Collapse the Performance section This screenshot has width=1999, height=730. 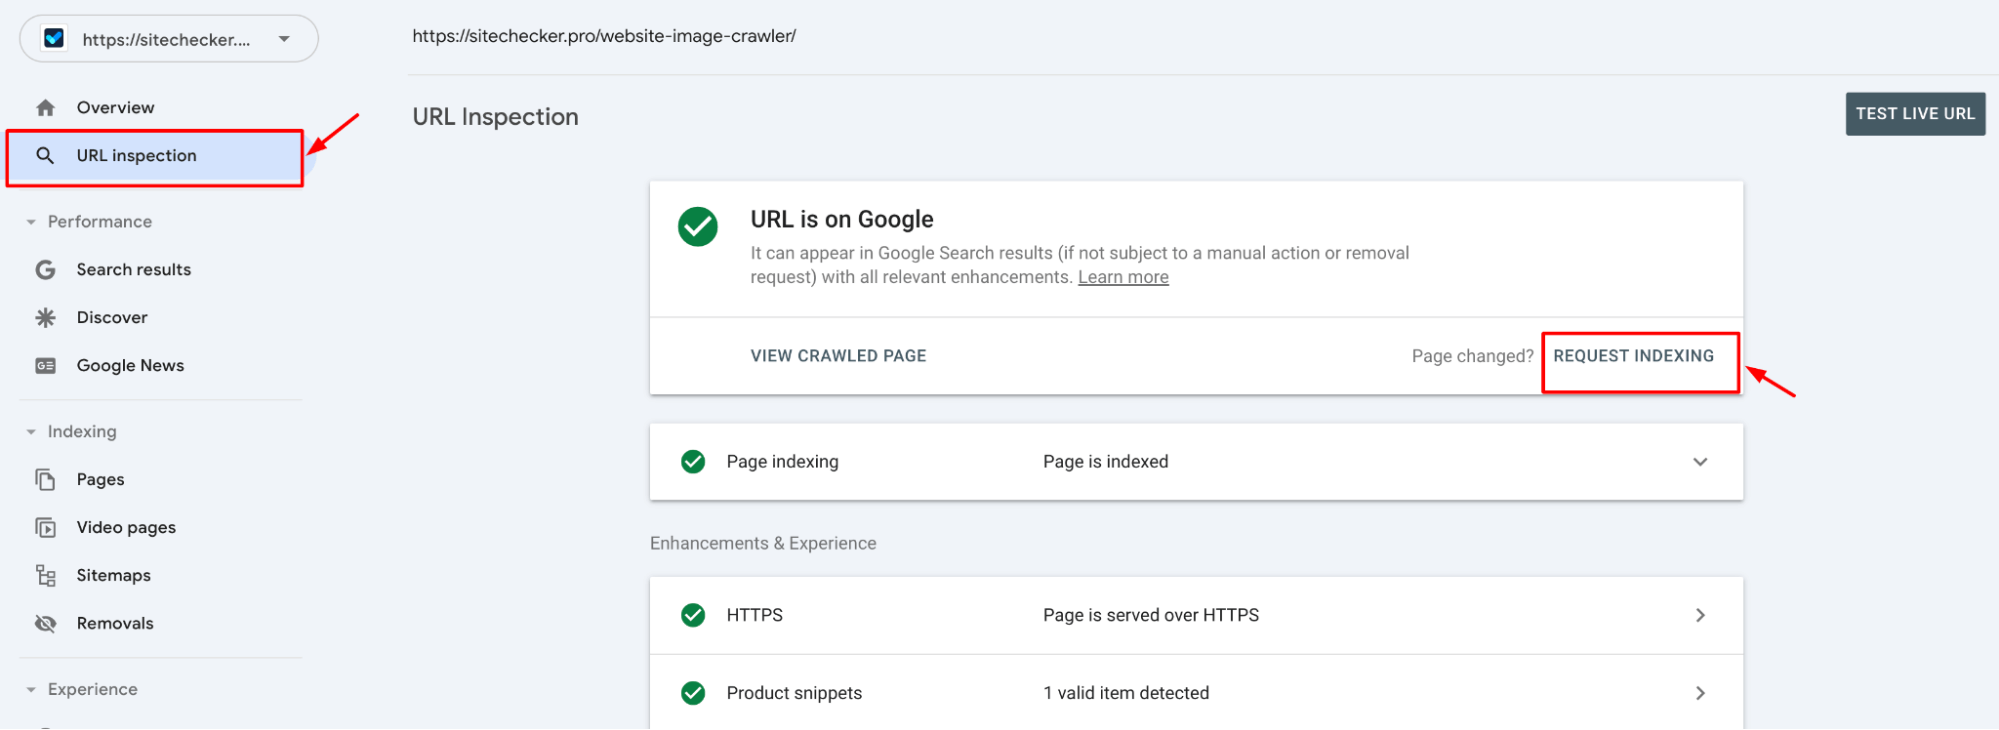tap(31, 222)
